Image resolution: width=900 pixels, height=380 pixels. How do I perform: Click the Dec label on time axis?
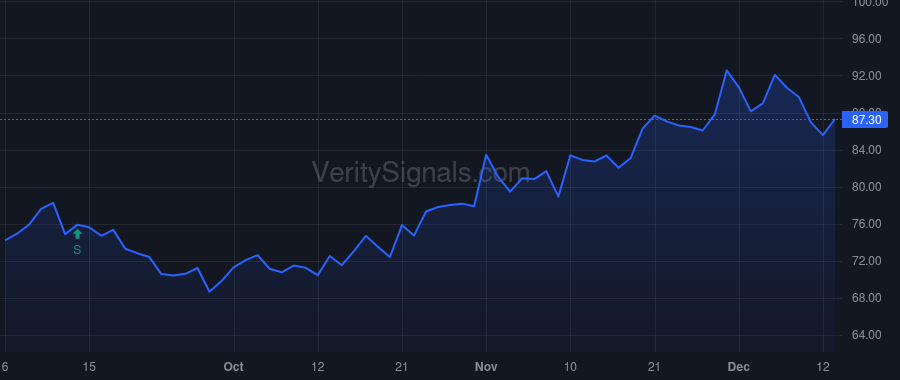tap(739, 367)
